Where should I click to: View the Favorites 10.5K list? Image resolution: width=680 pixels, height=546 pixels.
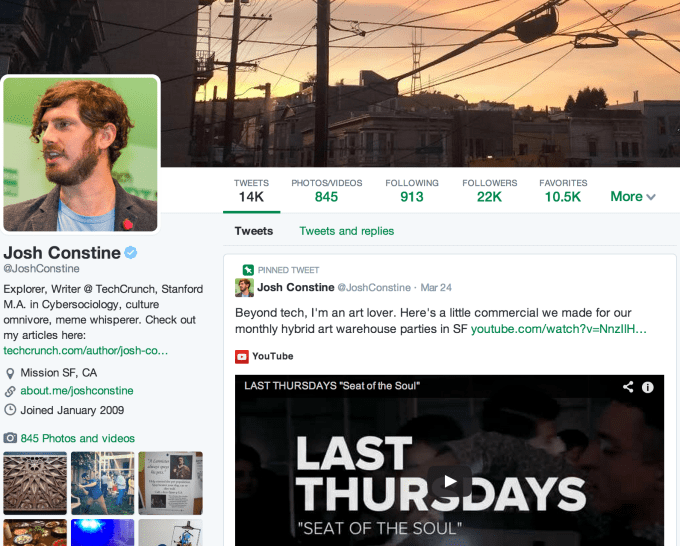click(x=563, y=191)
